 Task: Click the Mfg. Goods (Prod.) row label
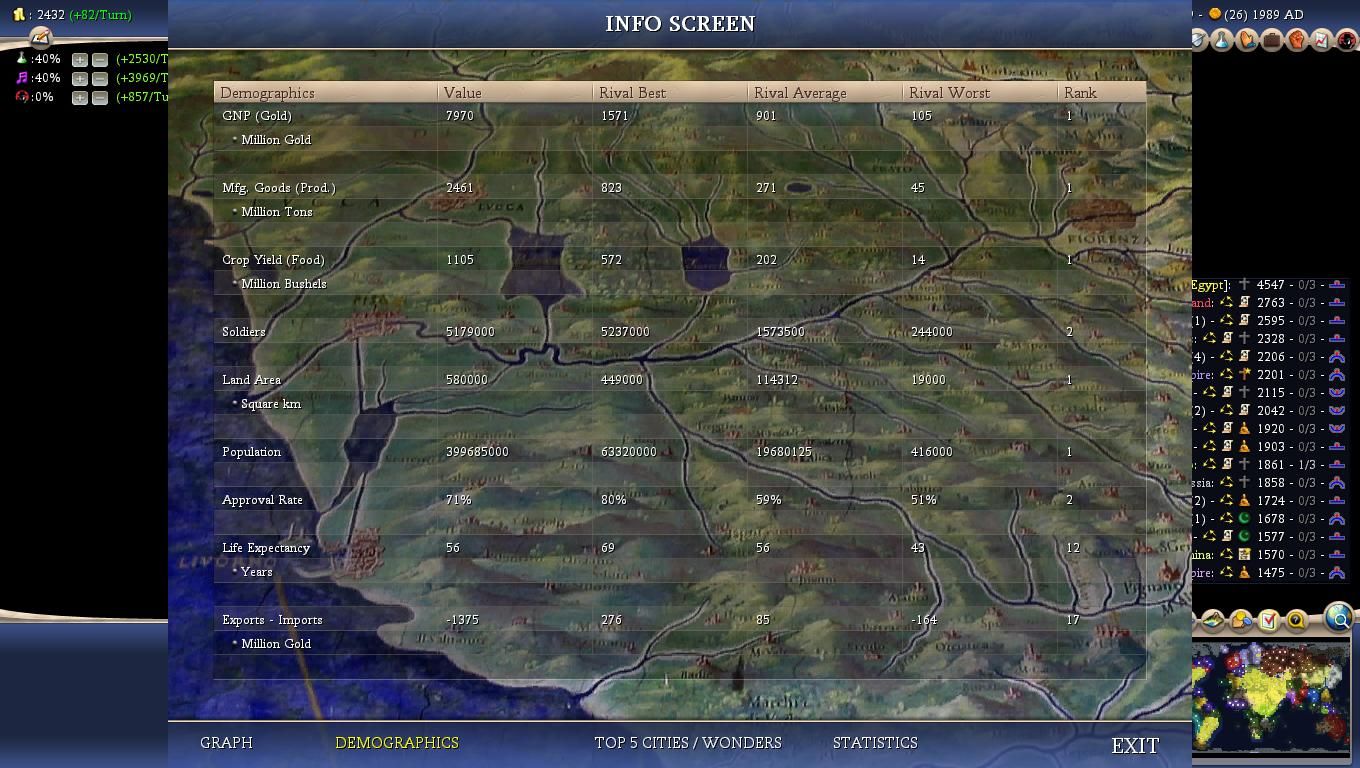click(x=279, y=188)
